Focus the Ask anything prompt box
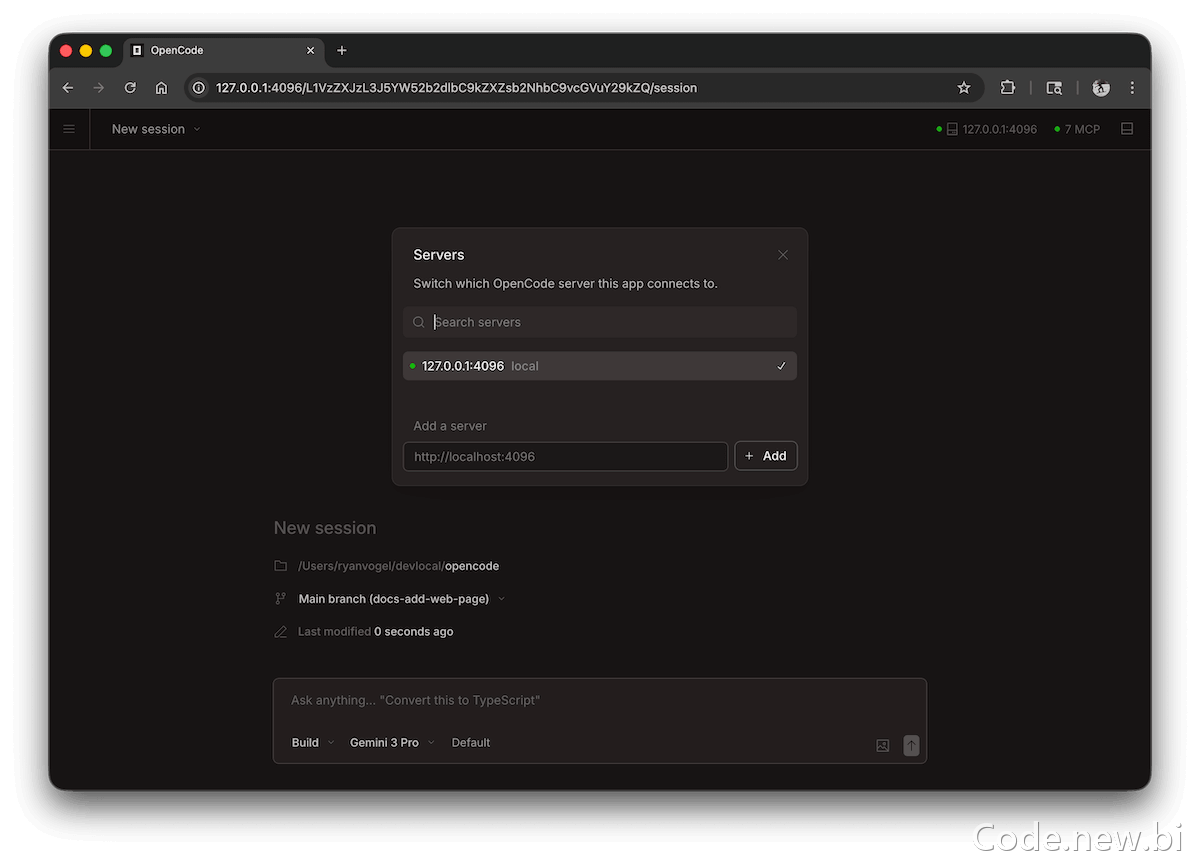The image size is (1200, 855). coord(600,701)
